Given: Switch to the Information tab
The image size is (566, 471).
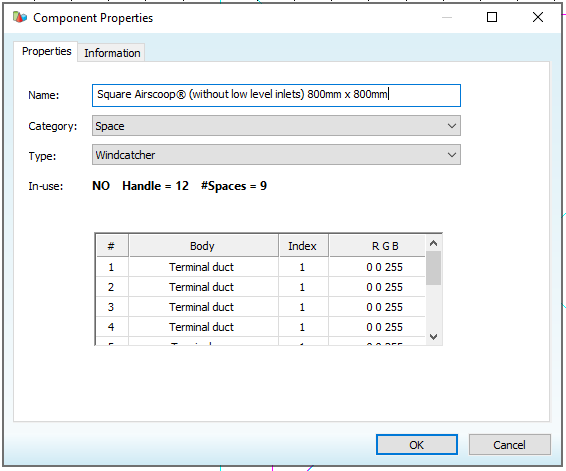Looking at the screenshot, I should [x=112, y=53].
